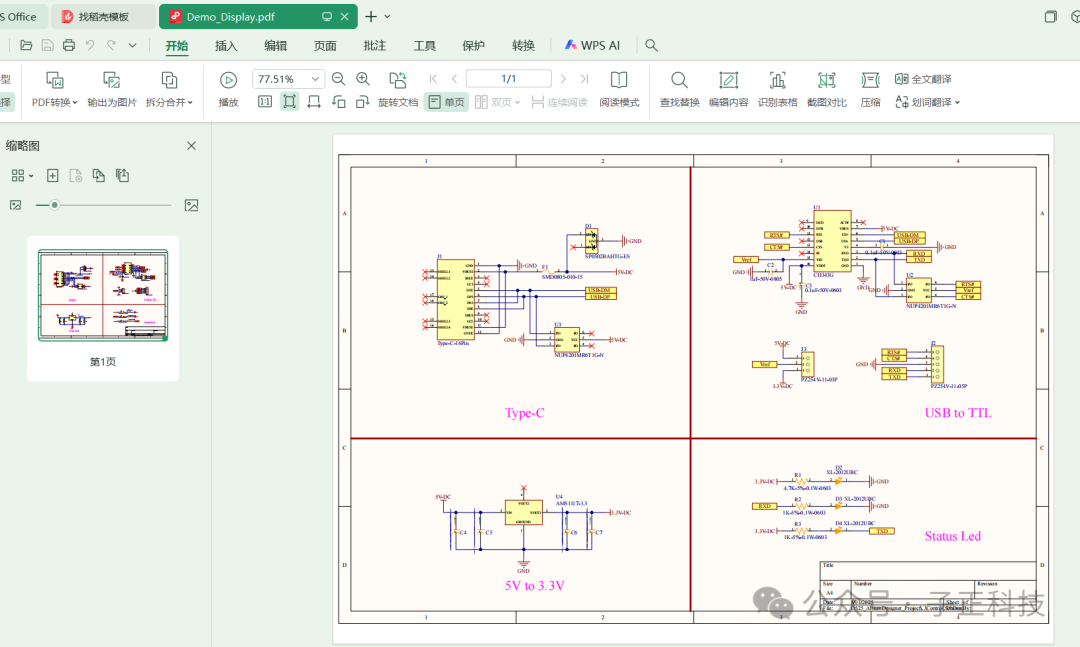Open 截图对比 (screenshot compare) tool
The height and width of the screenshot is (647, 1080).
click(827, 90)
